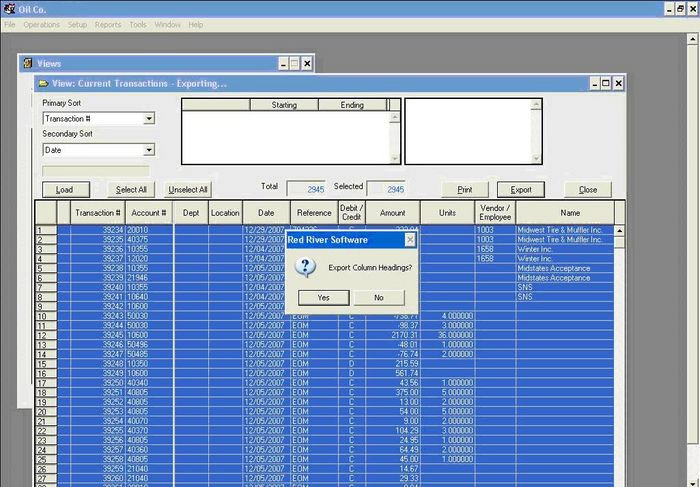Click the question mark icon in dialog
This screenshot has width=700, height=487.
point(306,267)
